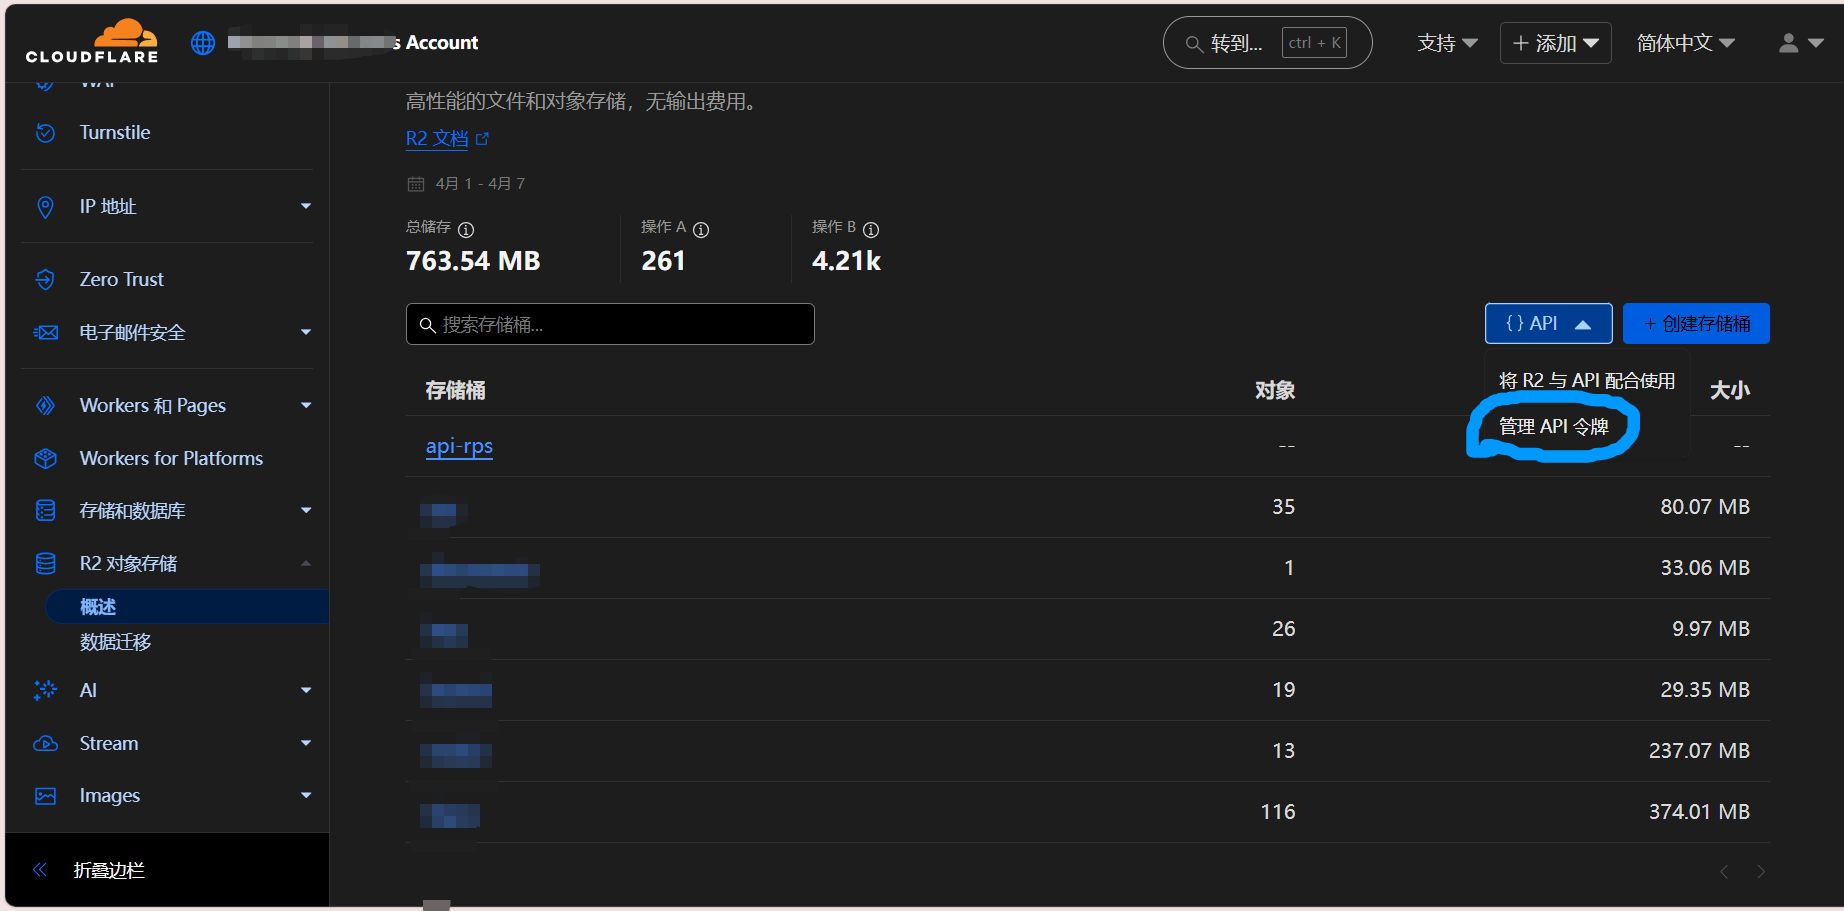Screen dimensions: 1844x911
Task: Collapse the R2 对象存储 section
Action: click(306, 564)
